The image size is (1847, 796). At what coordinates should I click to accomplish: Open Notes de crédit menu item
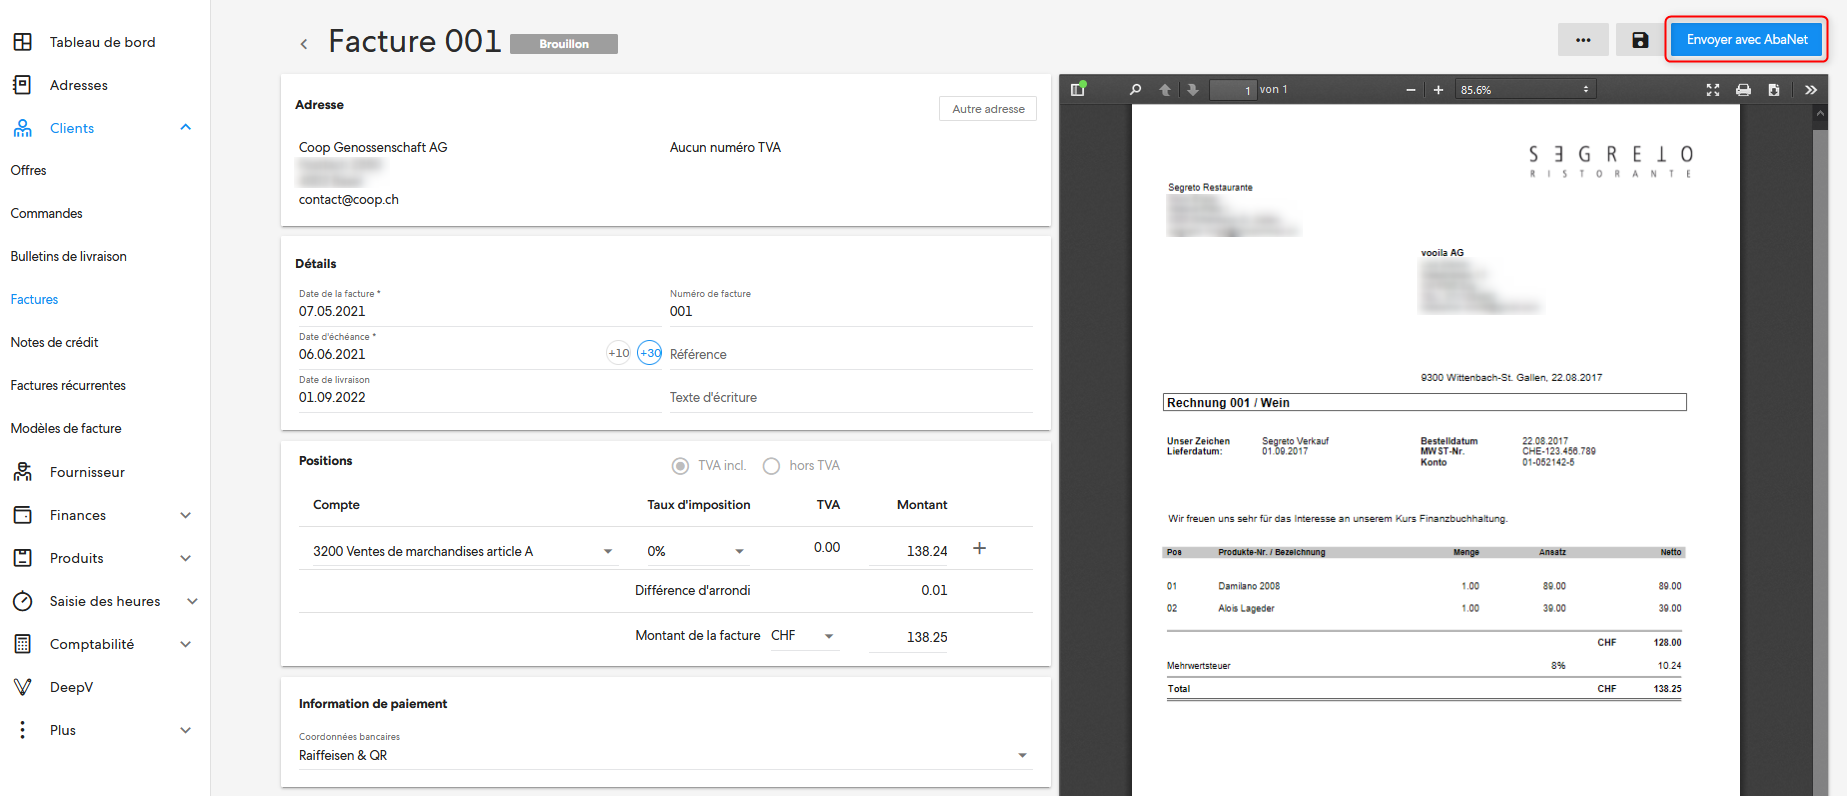click(x=55, y=342)
